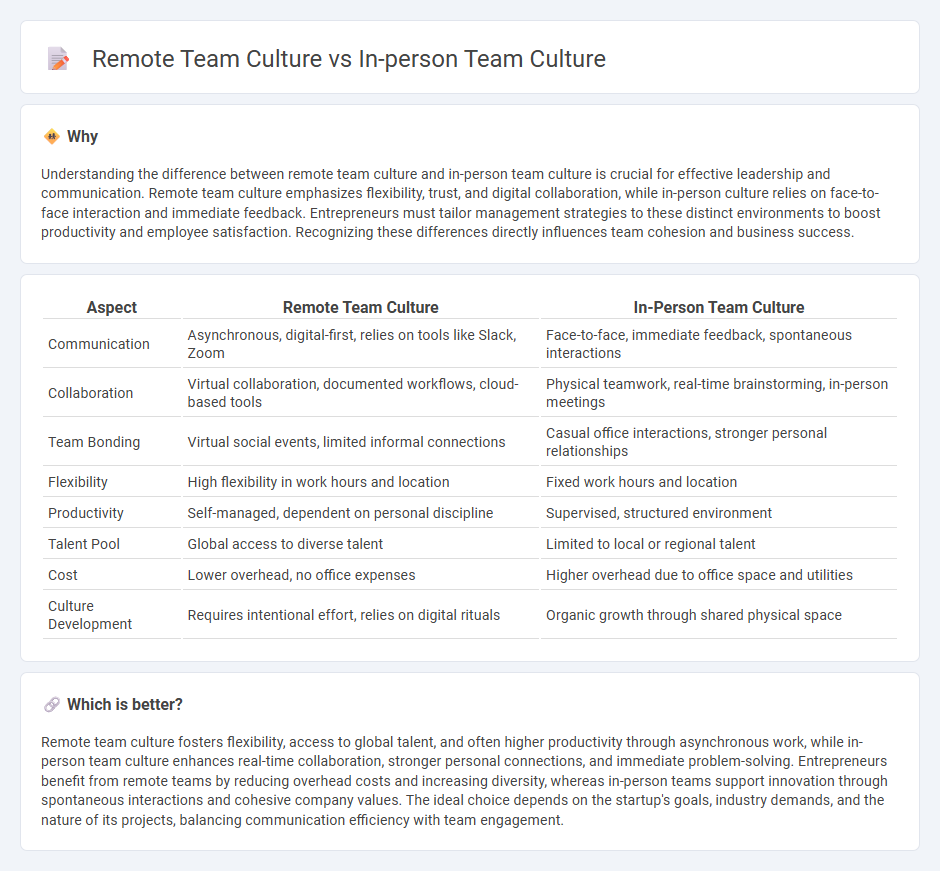Image resolution: width=940 pixels, height=871 pixels.
Task: Click the document pencil icon beside the title
Action: (58, 59)
